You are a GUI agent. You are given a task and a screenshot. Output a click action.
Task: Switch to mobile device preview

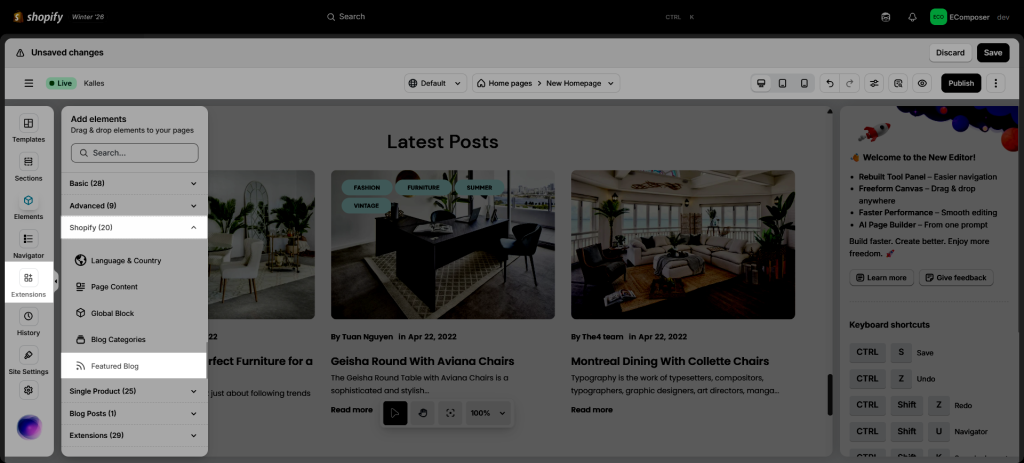(804, 83)
